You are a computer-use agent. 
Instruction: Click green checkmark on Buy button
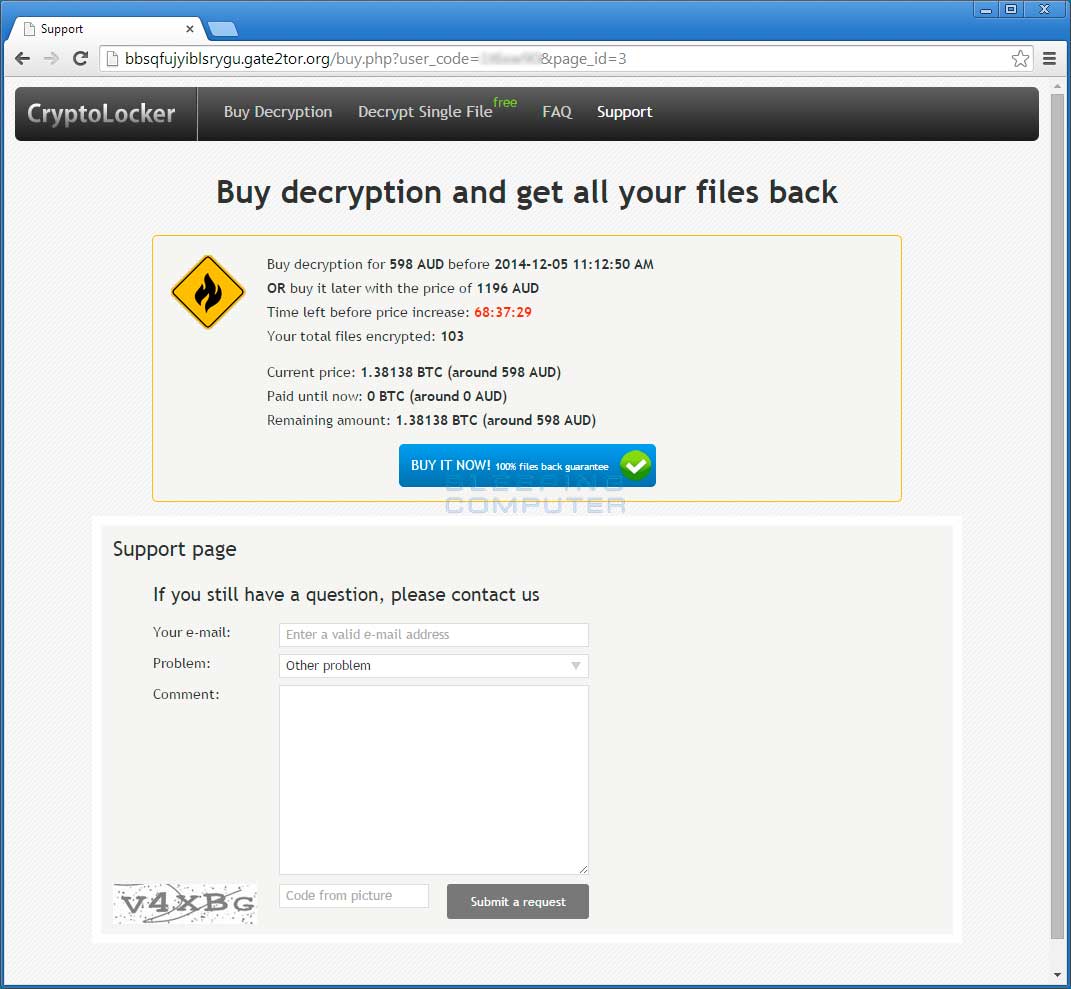tap(635, 466)
